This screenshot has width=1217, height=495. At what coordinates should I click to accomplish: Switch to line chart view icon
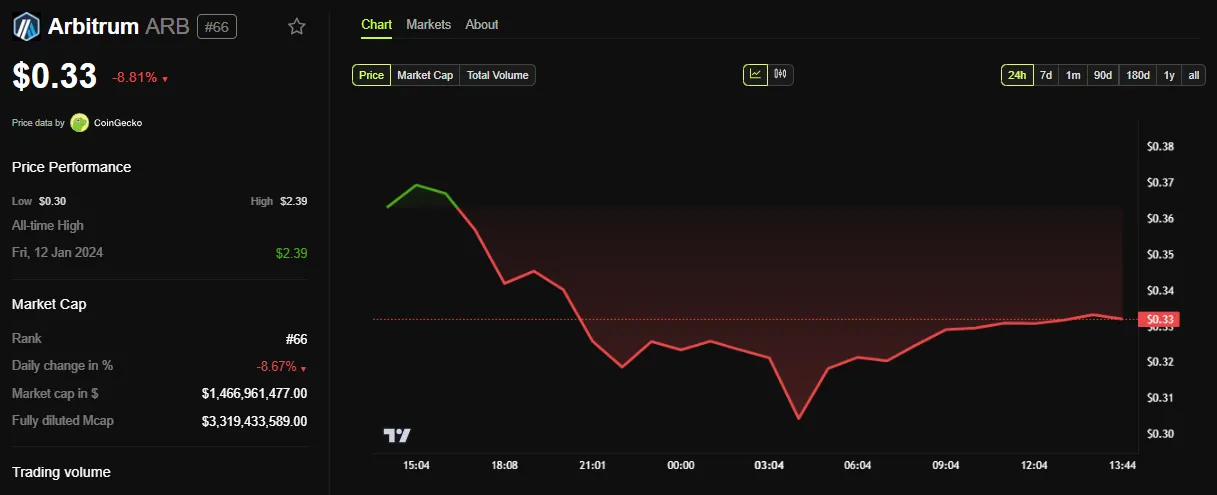click(x=755, y=74)
